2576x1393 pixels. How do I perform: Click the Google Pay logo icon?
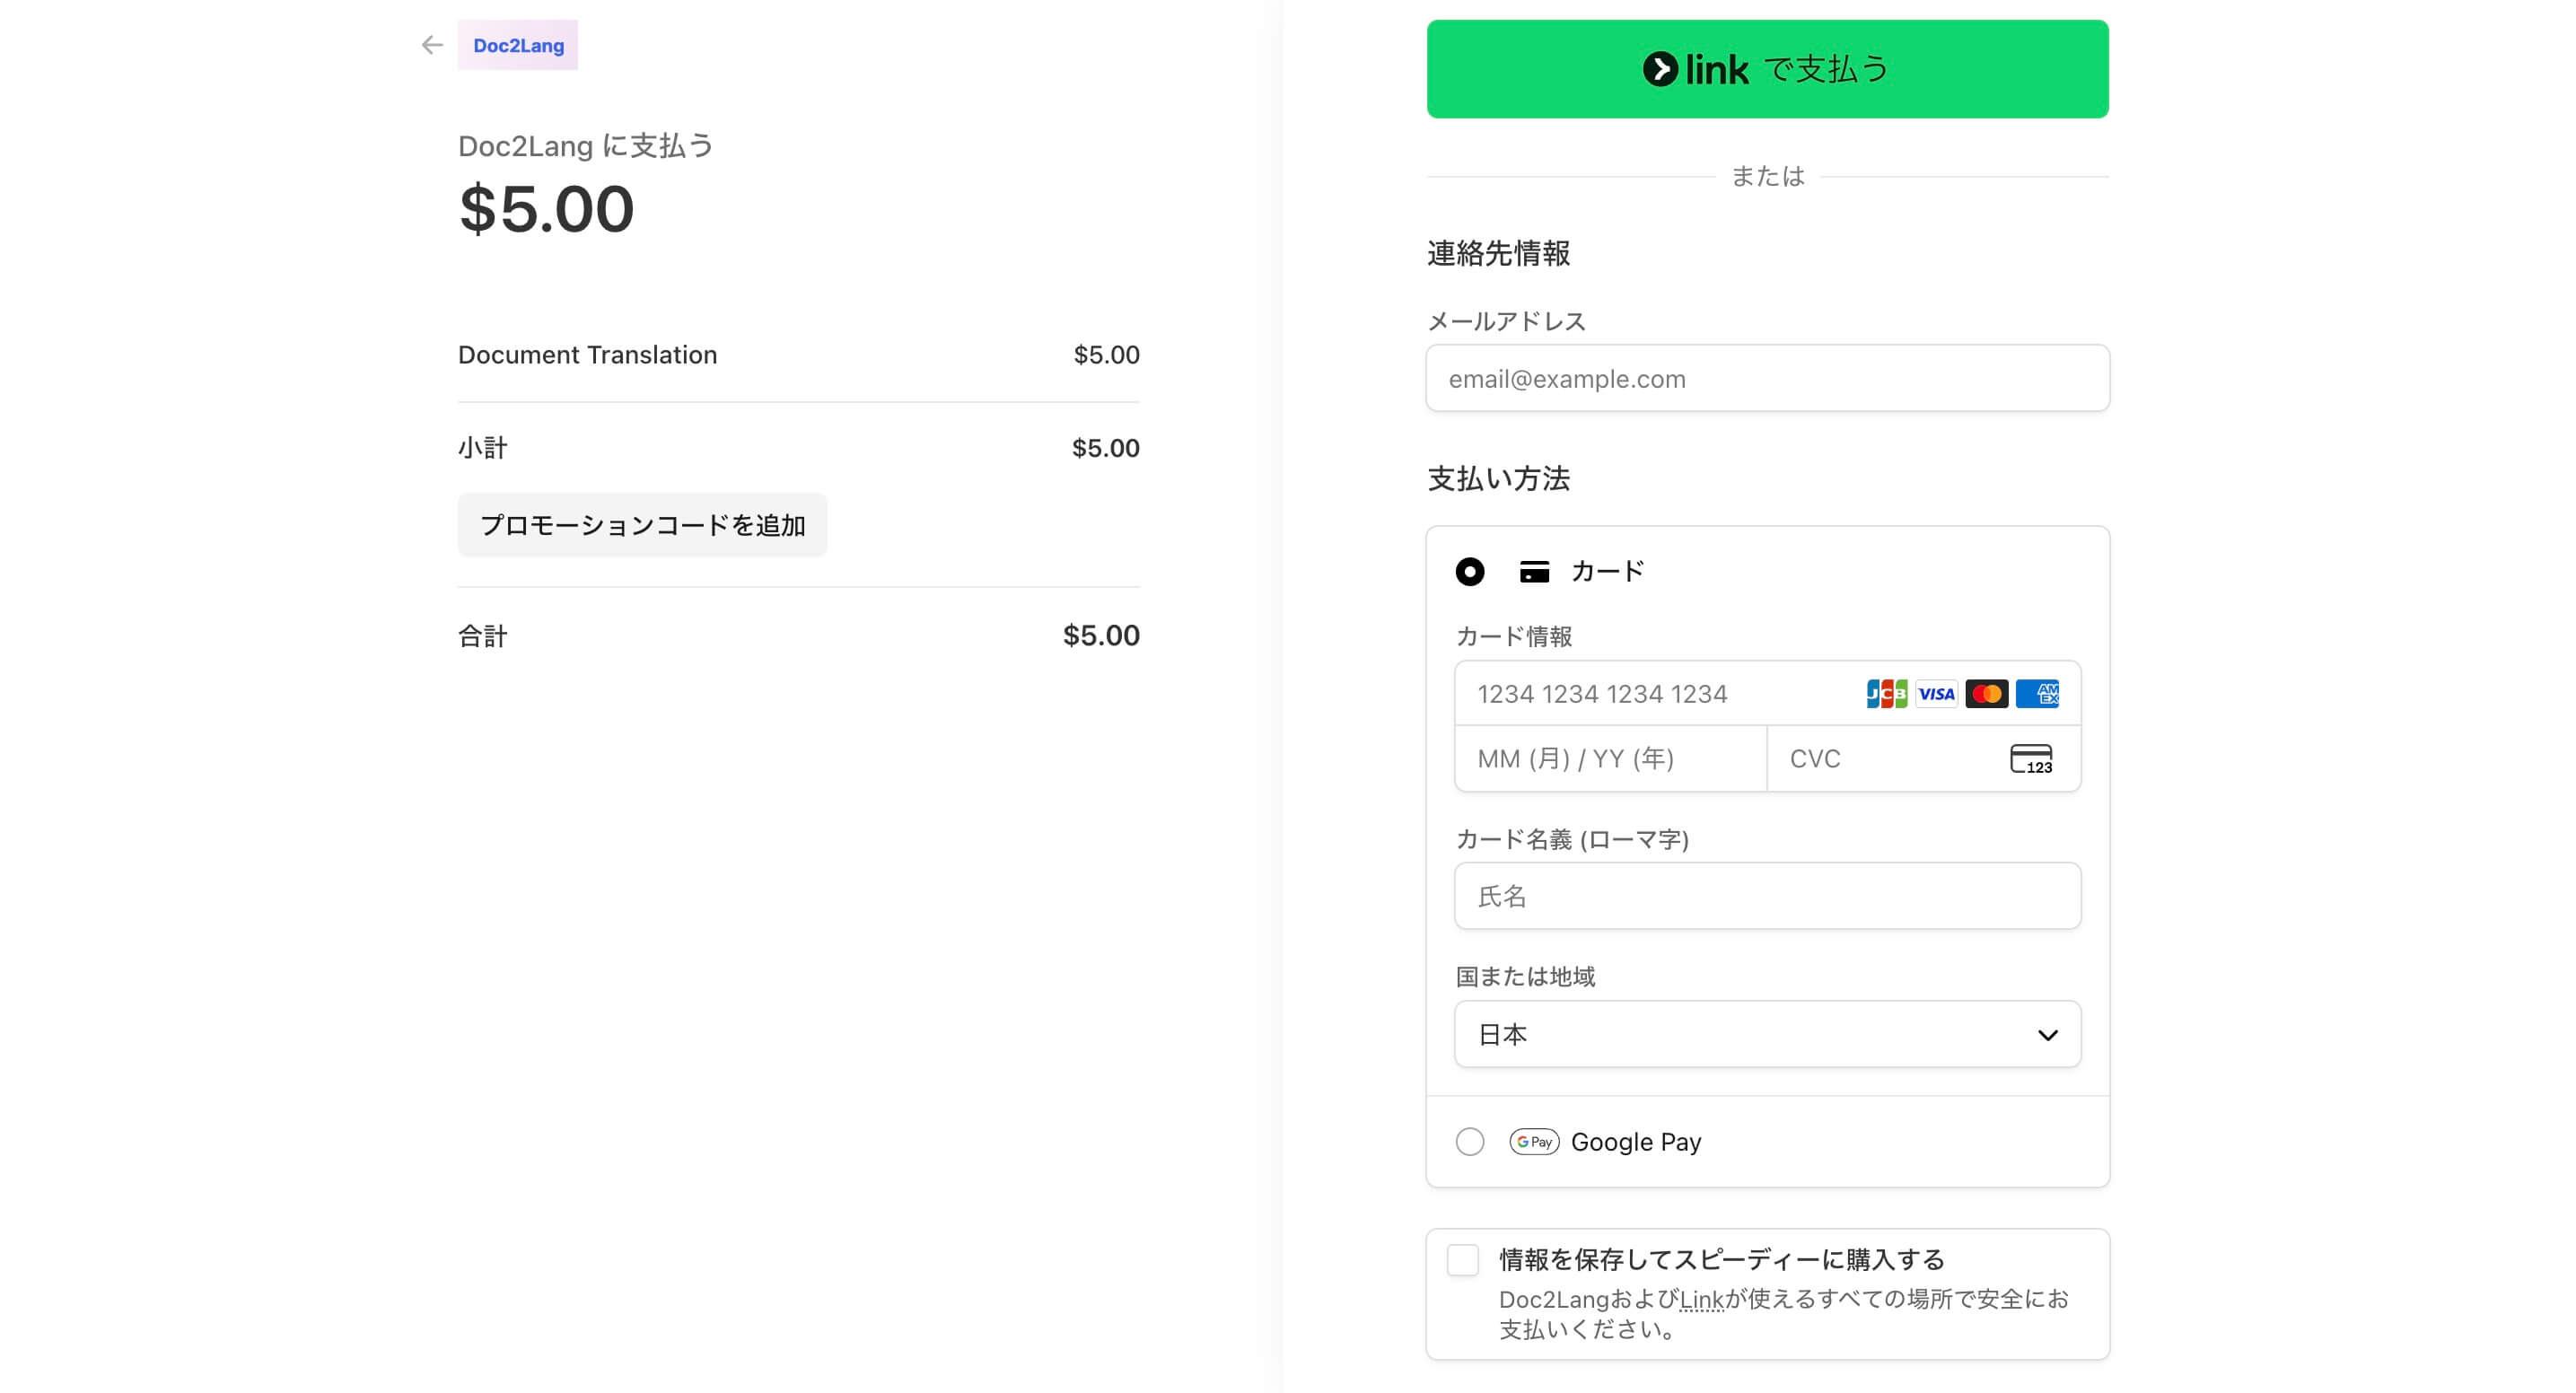(x=1534, y=1141)
